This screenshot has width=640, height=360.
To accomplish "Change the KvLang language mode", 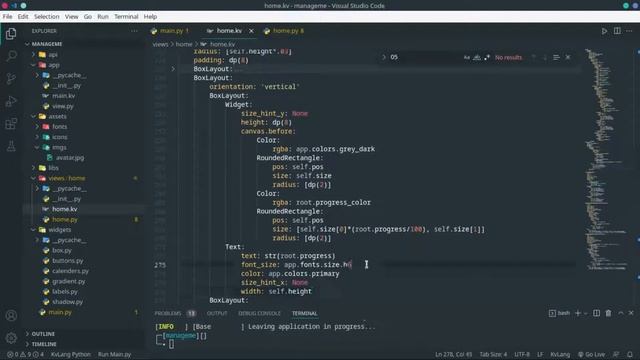I will 560,354.
